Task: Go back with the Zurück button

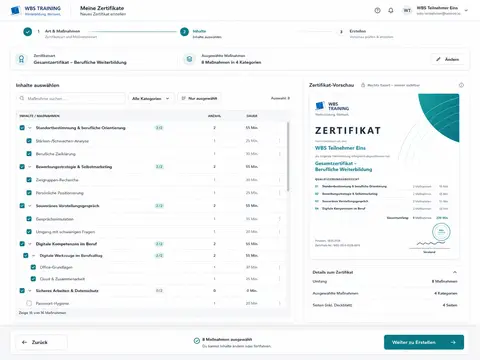Action: [41, 342]
